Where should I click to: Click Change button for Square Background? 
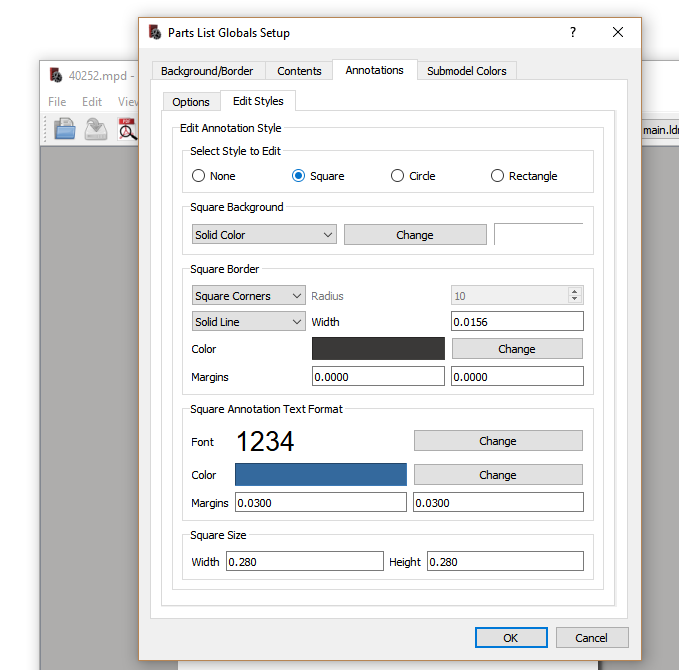(x=415, y=235)
